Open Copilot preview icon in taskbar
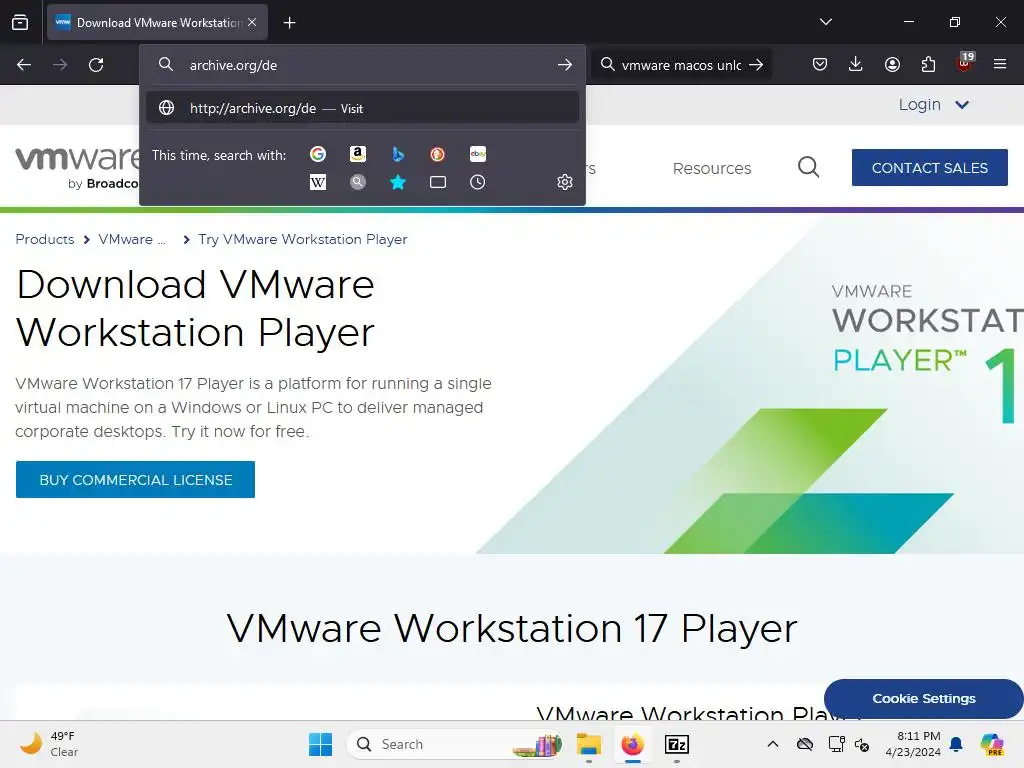1024x768 pixels. pos(992,744)
